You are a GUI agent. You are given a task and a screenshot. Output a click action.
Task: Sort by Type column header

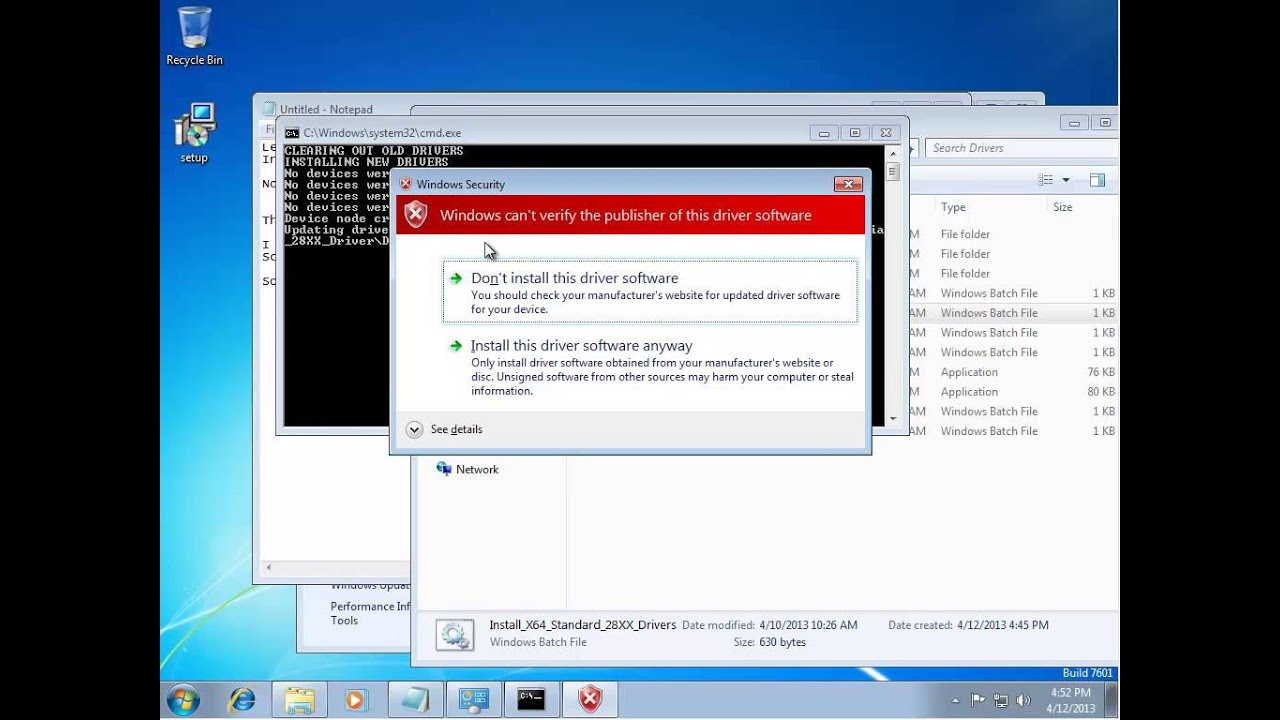click(x=953, y=207)
